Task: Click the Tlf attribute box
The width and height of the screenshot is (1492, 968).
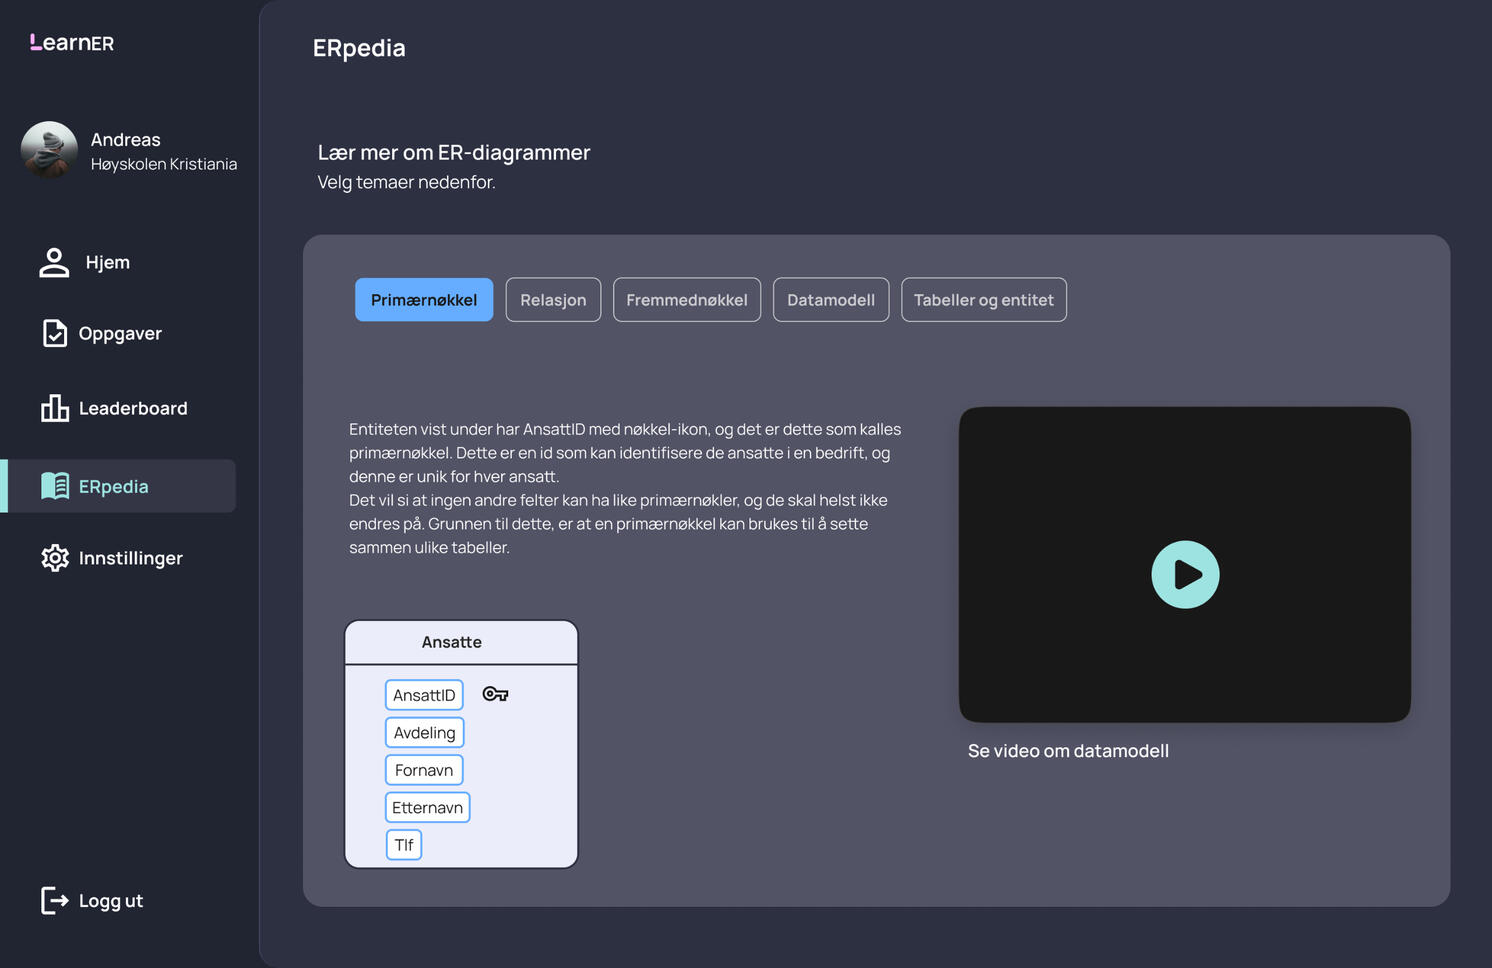Action: pos(404,845)
